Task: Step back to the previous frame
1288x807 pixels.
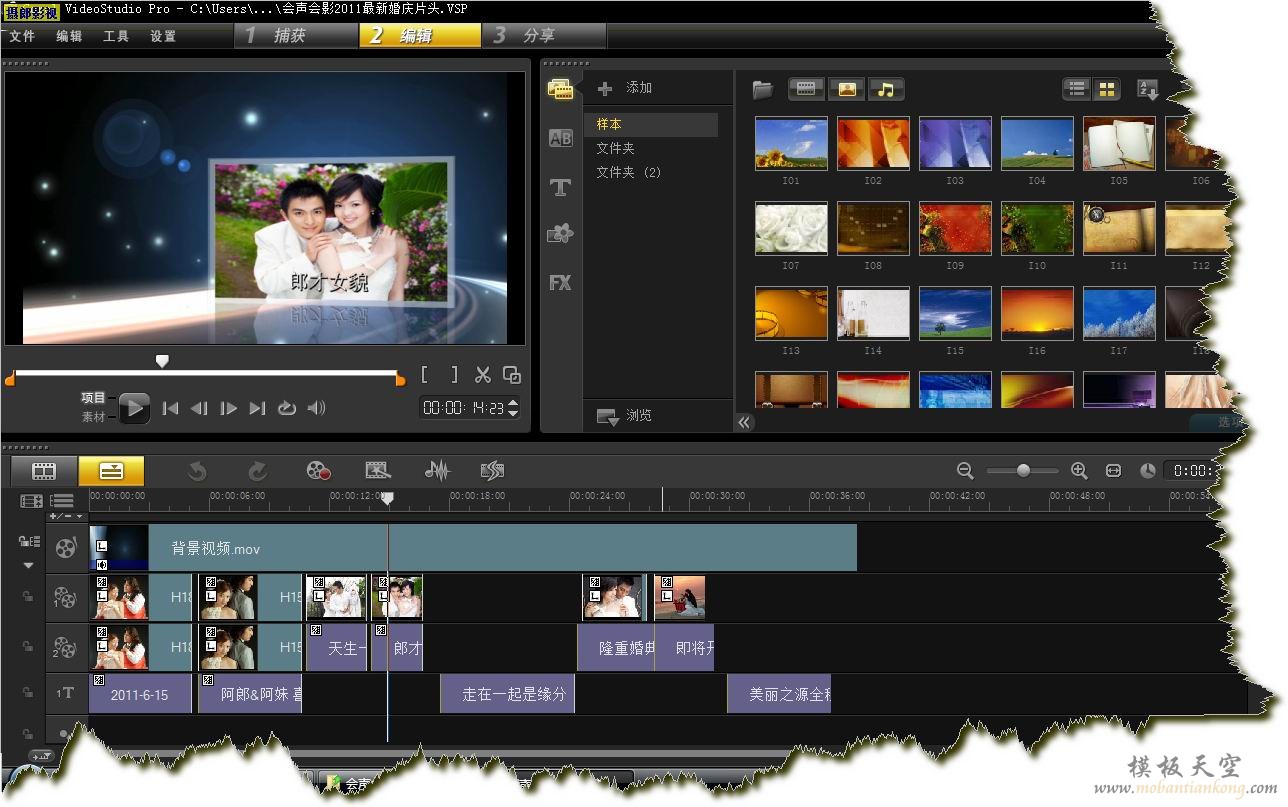Action: click(199, 408)
